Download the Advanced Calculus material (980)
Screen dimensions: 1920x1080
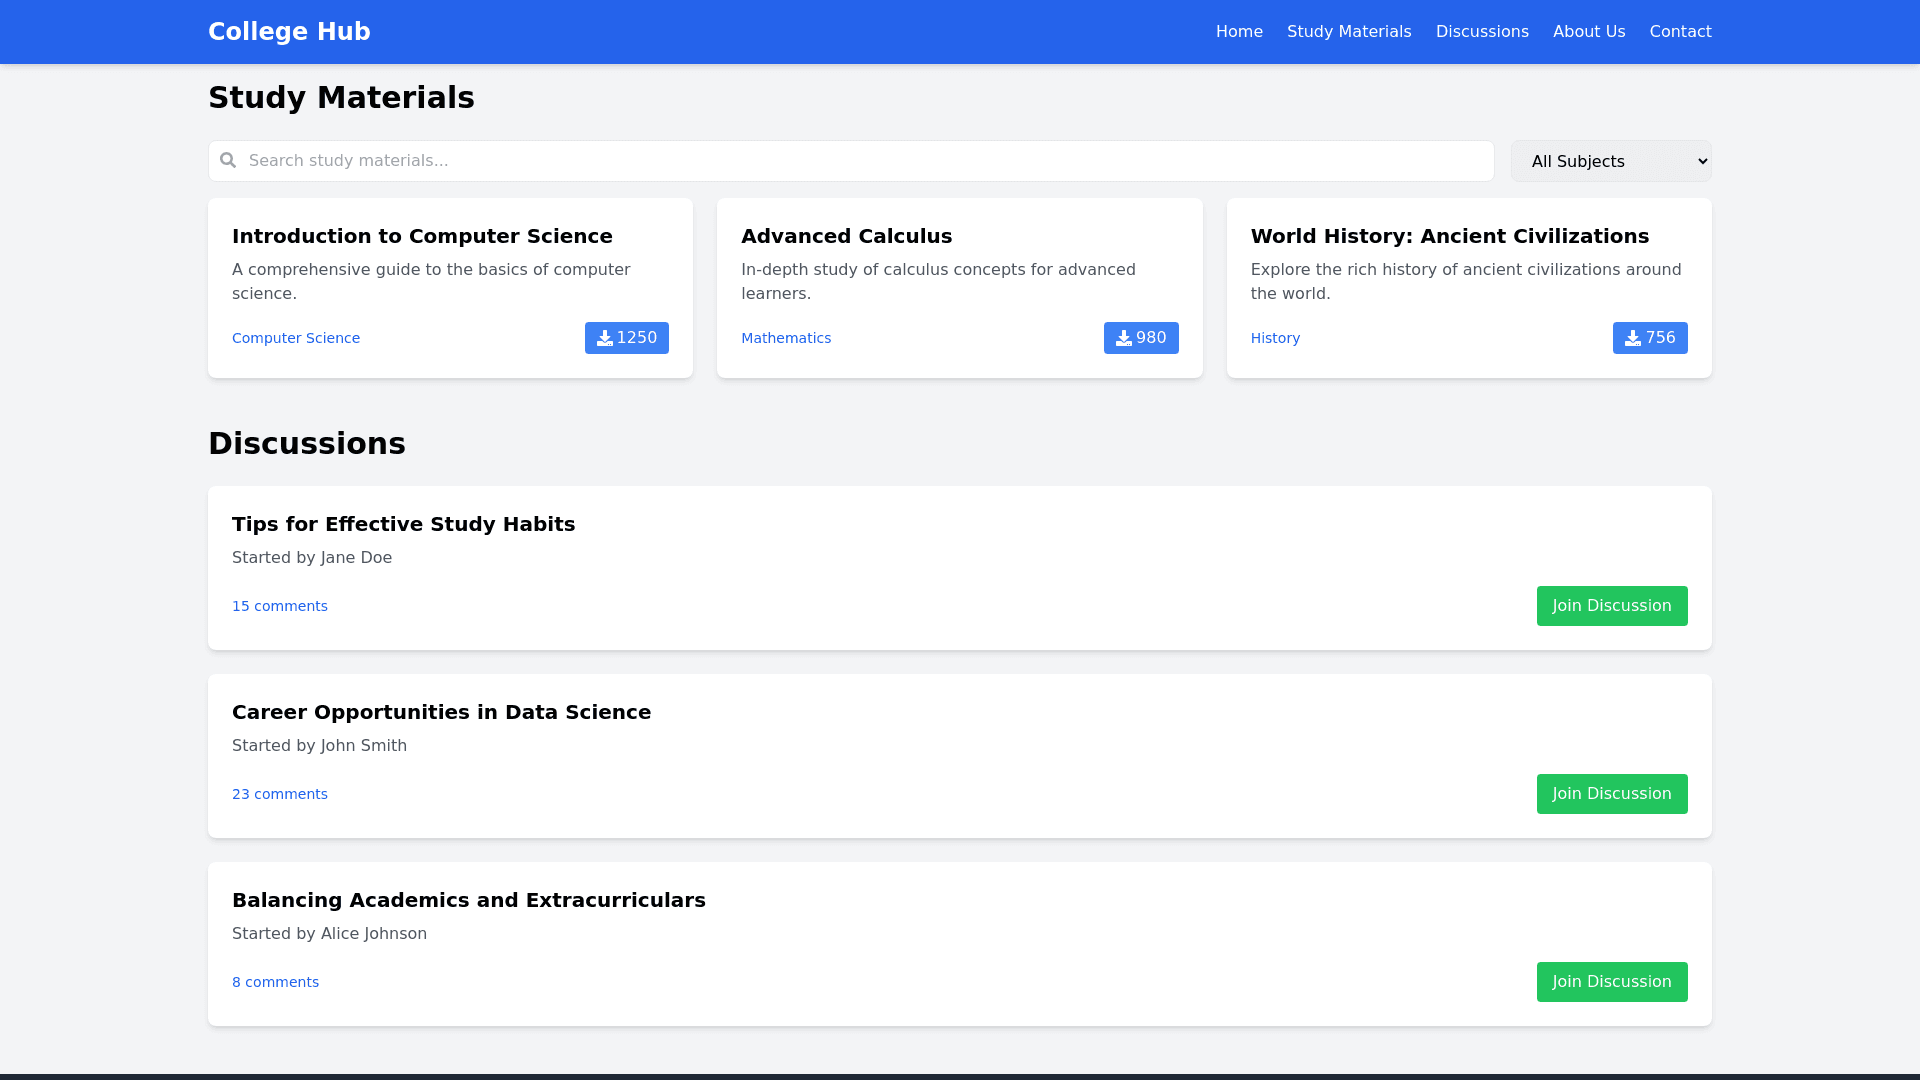click(x=1140, y=338)
